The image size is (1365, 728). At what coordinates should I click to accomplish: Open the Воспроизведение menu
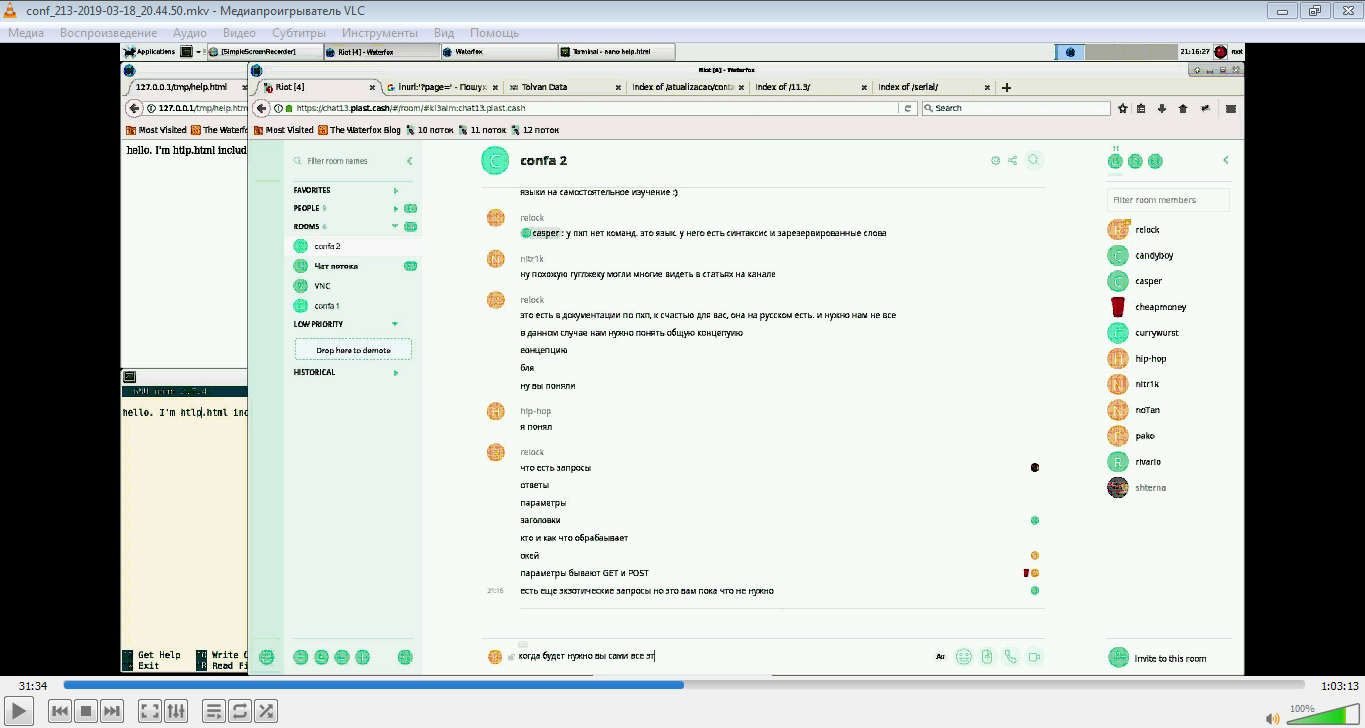[108, 33]
